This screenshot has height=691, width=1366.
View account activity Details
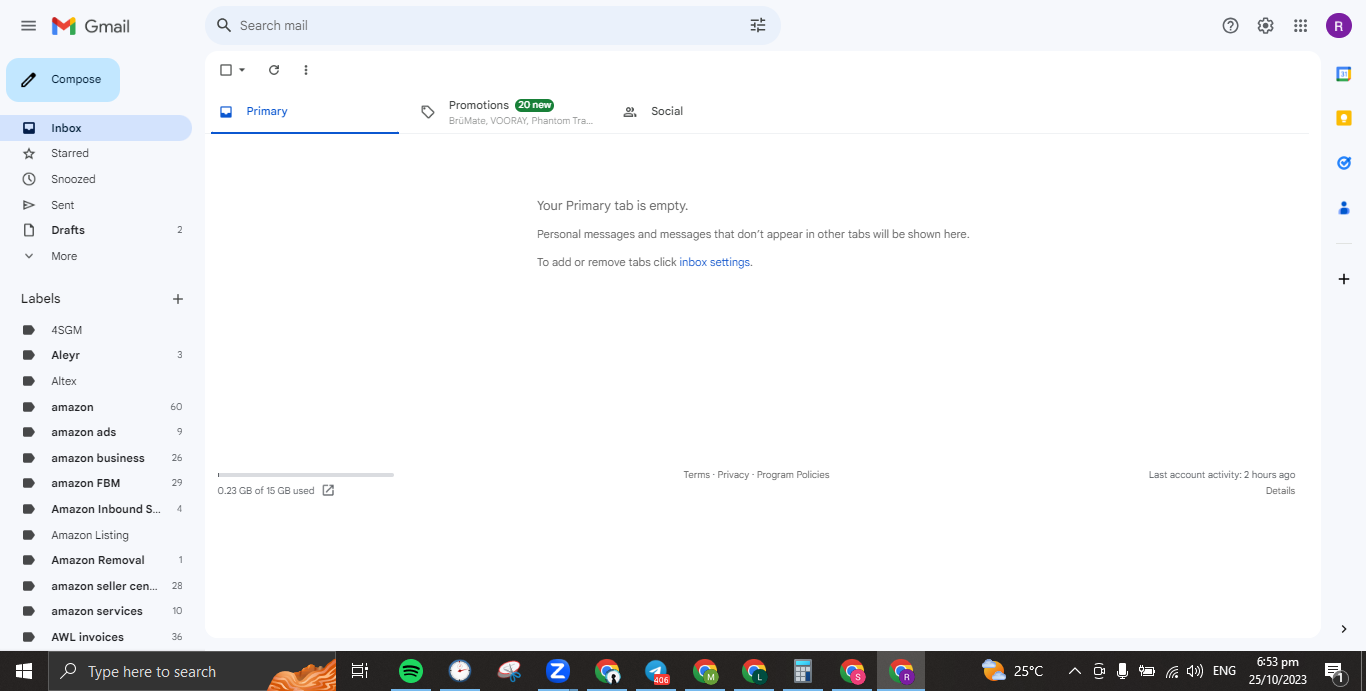1280,491
